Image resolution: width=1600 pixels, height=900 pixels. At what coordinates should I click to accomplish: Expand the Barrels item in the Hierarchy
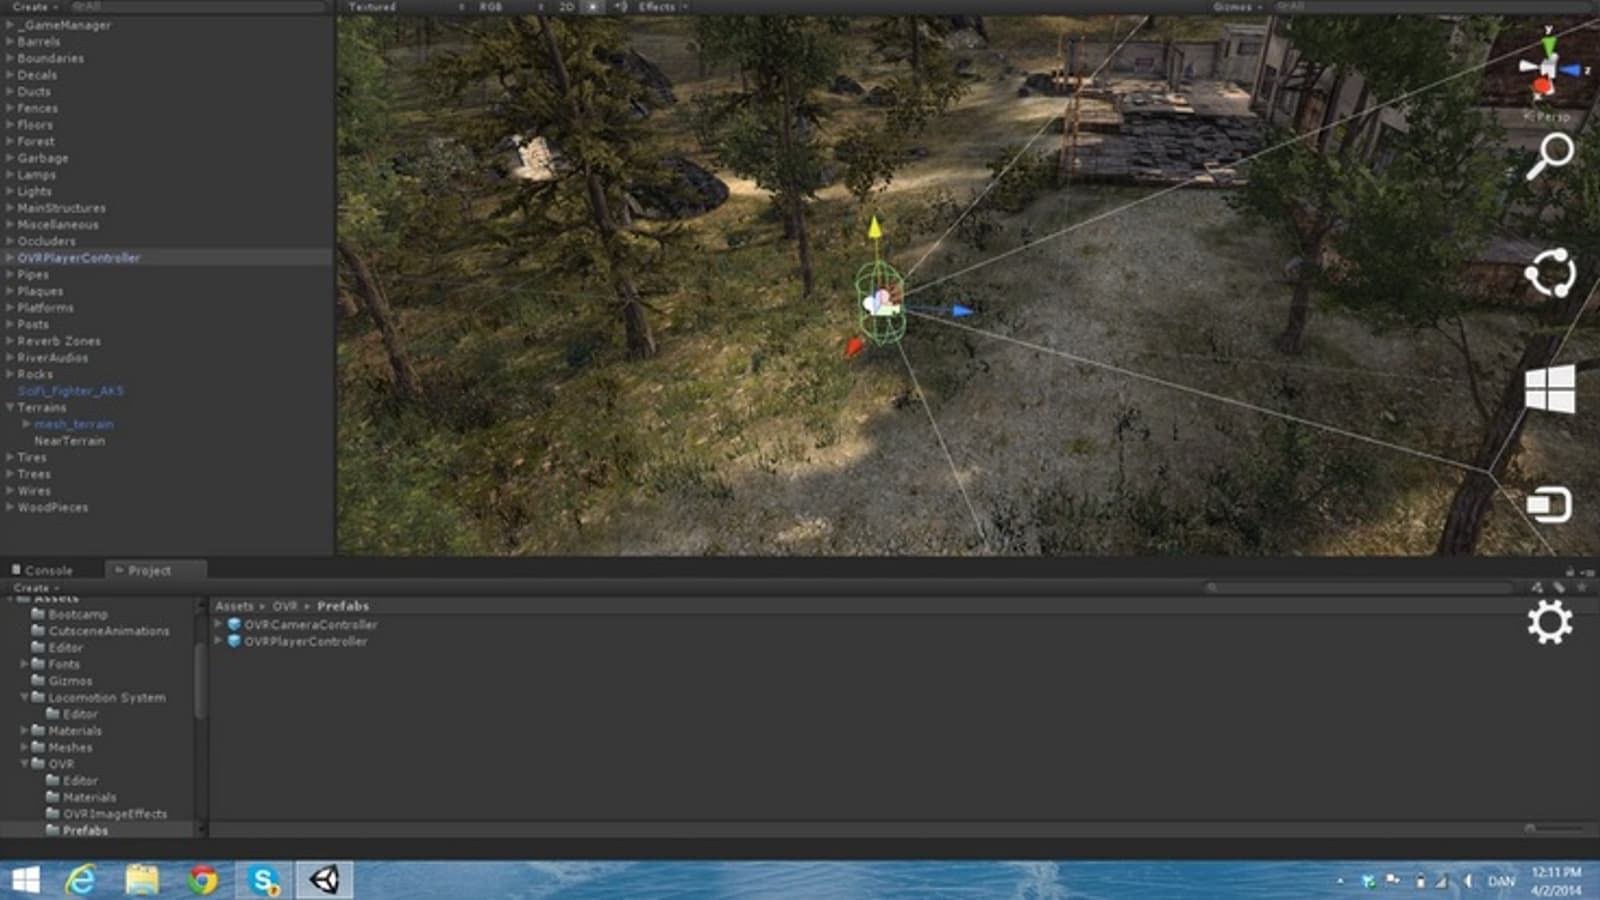tap(10, 42)
